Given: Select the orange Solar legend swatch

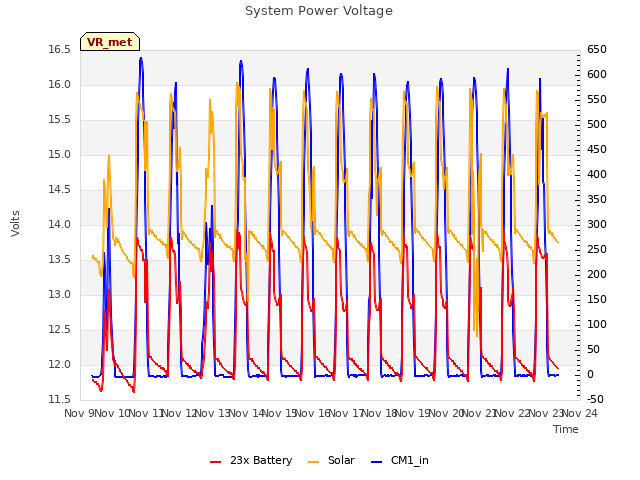Looking at the screenshot, I should point(313,462).
